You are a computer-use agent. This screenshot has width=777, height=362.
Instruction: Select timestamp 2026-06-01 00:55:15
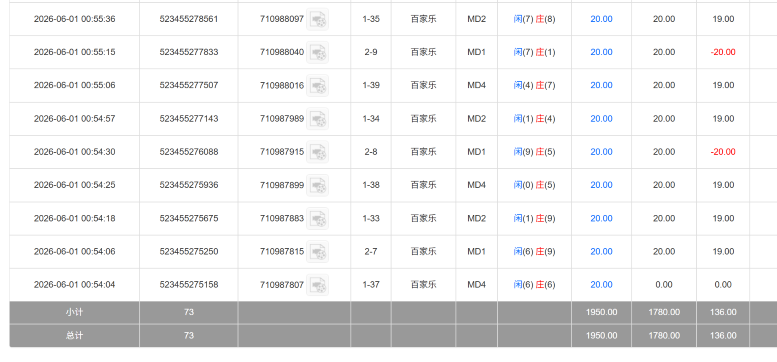point(74,52)
